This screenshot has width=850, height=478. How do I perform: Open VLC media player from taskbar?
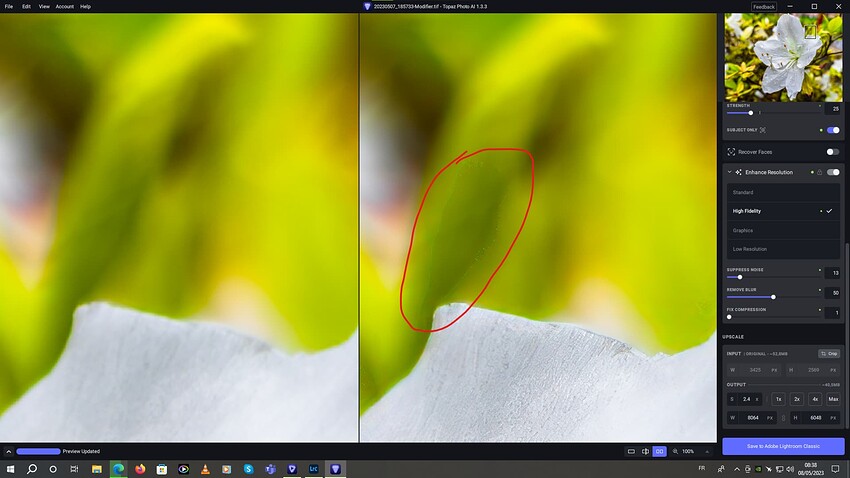205,468
